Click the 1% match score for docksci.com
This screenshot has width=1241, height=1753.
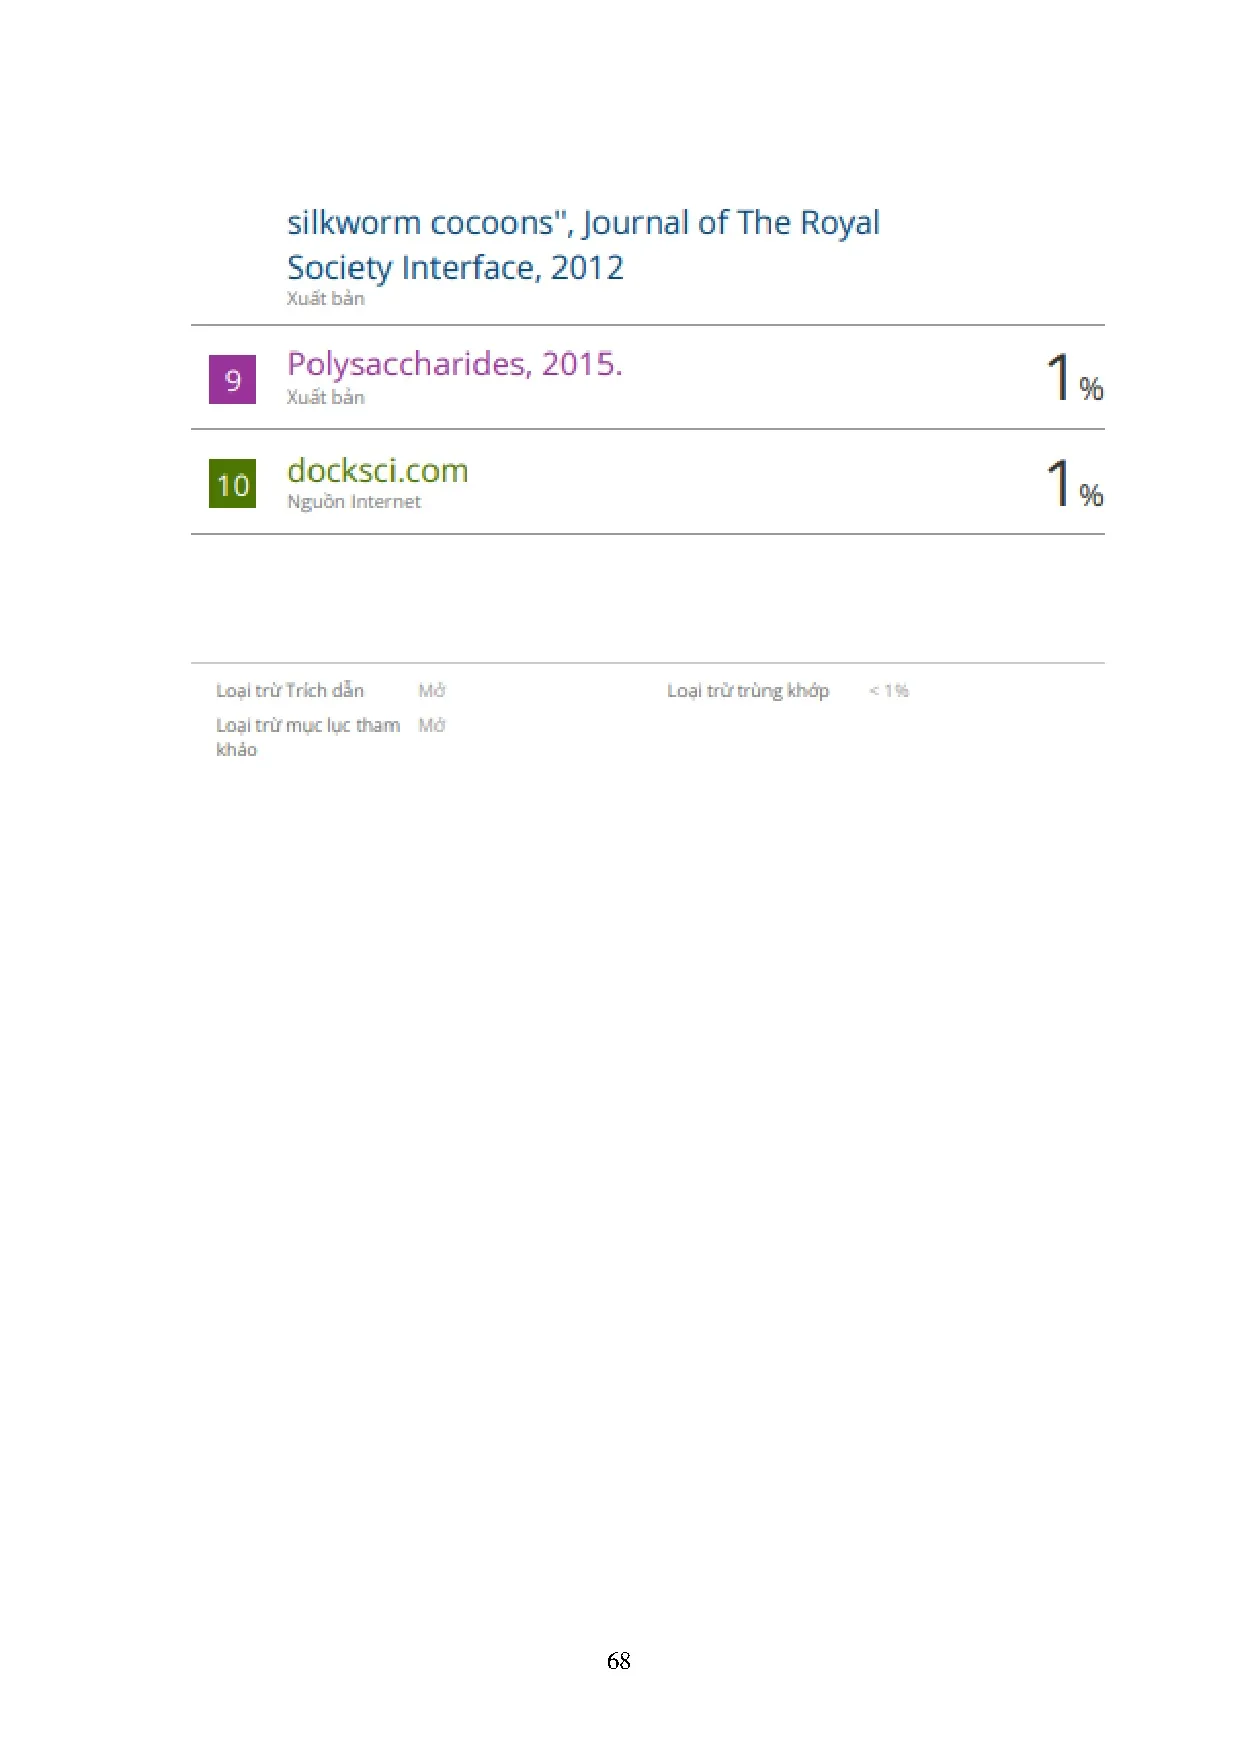tap(1073, 484)
